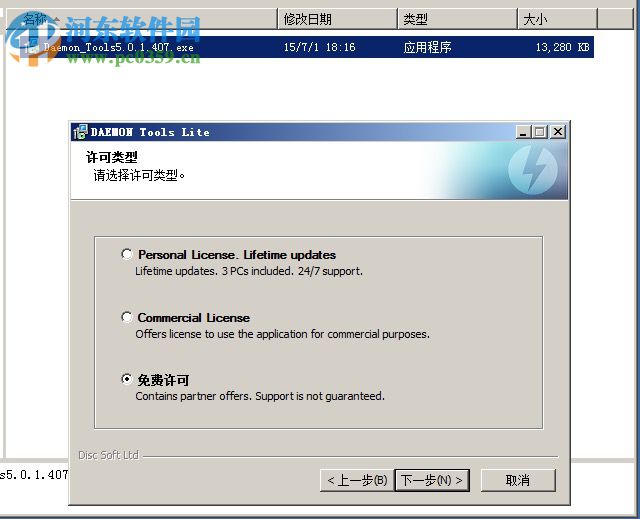Select the Daemon_Tools5.0.1.407.exe file row
Viewport: 640px width, 519px height.
click(300, 47)
